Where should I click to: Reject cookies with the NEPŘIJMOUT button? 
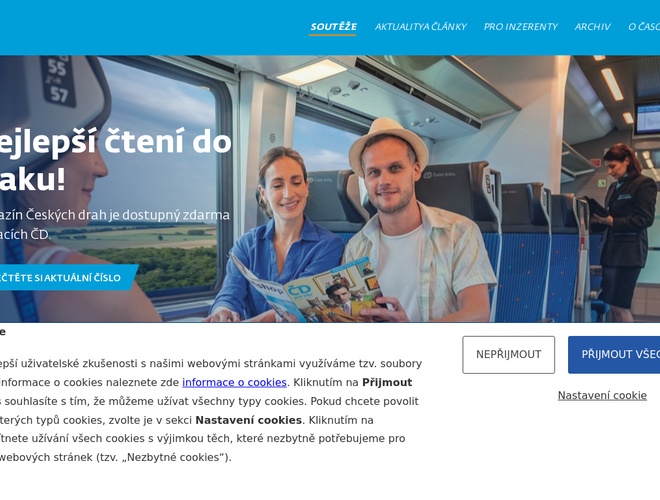coord(508,354)
